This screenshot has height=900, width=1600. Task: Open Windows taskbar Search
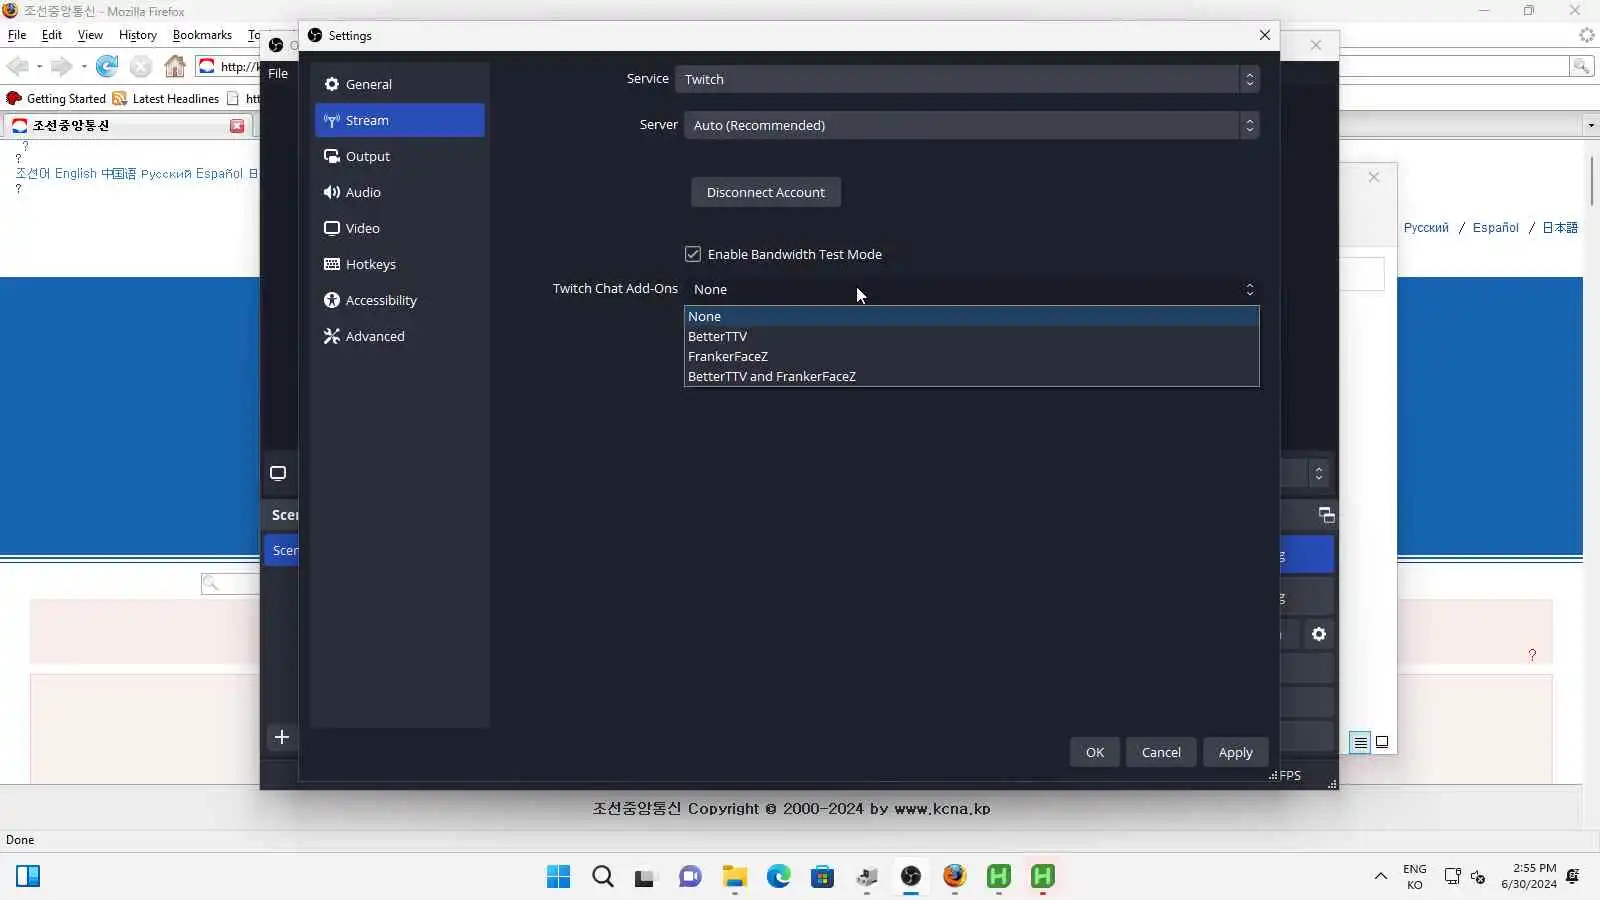tap(603, 877)
